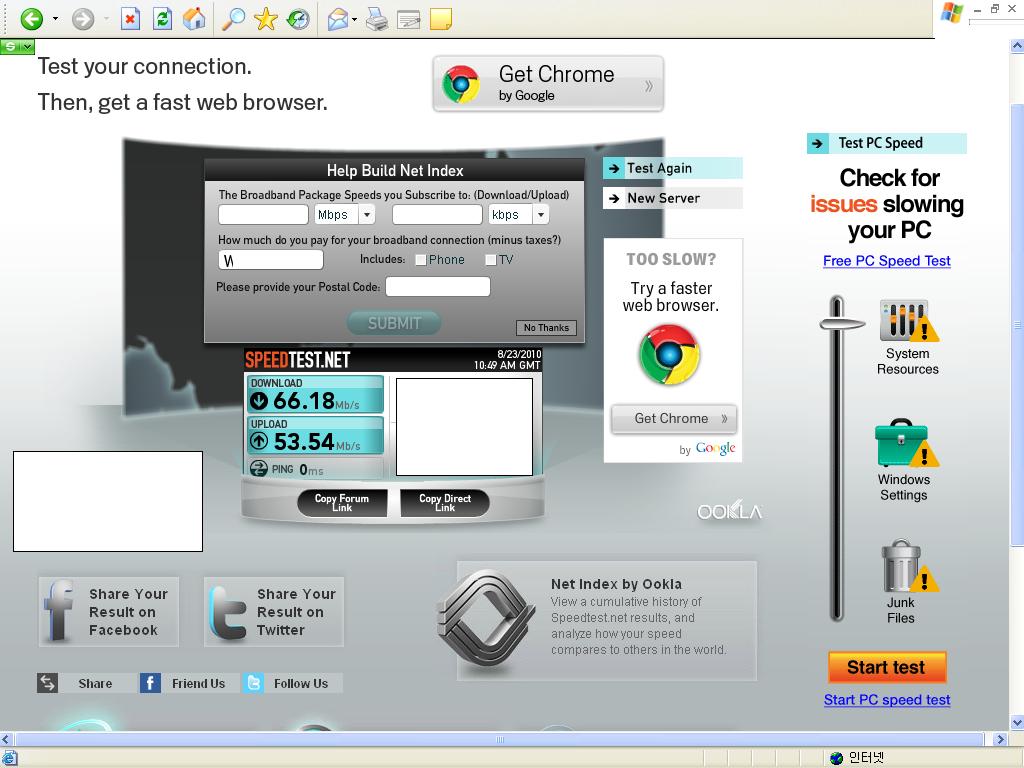Click the broadband price input field

(270, 260)
